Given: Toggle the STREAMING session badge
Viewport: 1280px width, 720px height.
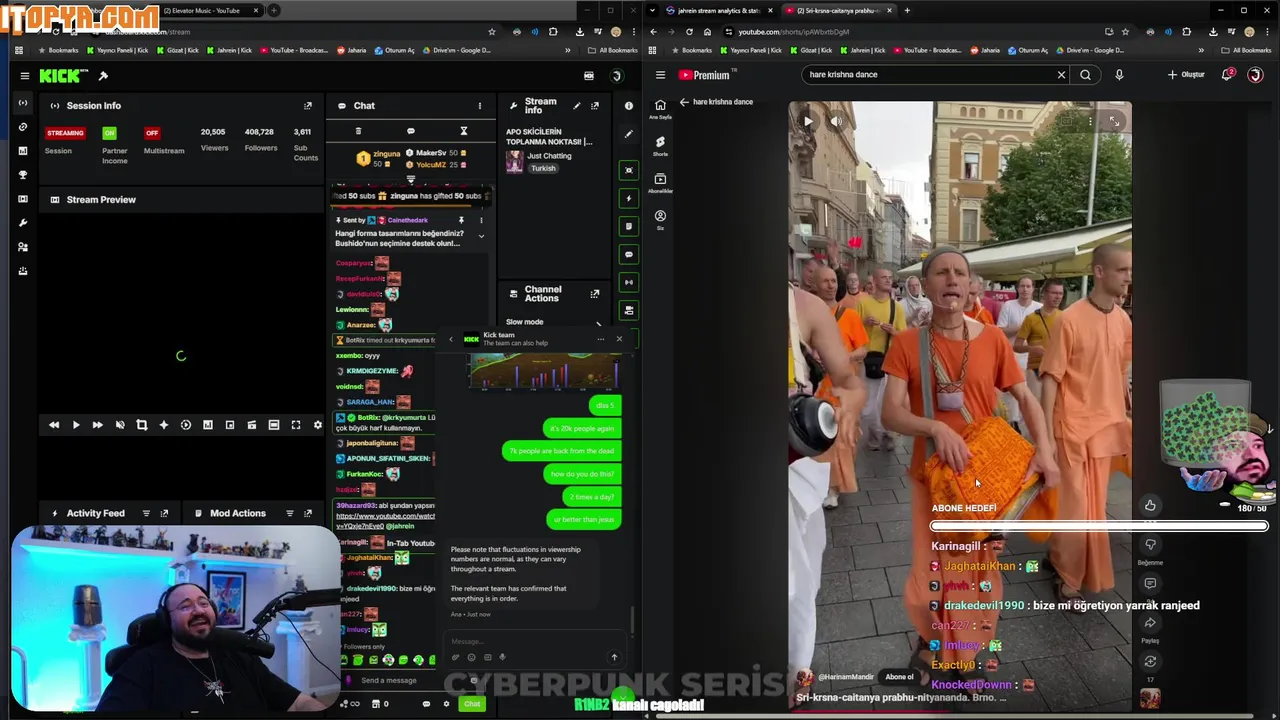Looking at the screenshot, I should (x=65, y=133).
